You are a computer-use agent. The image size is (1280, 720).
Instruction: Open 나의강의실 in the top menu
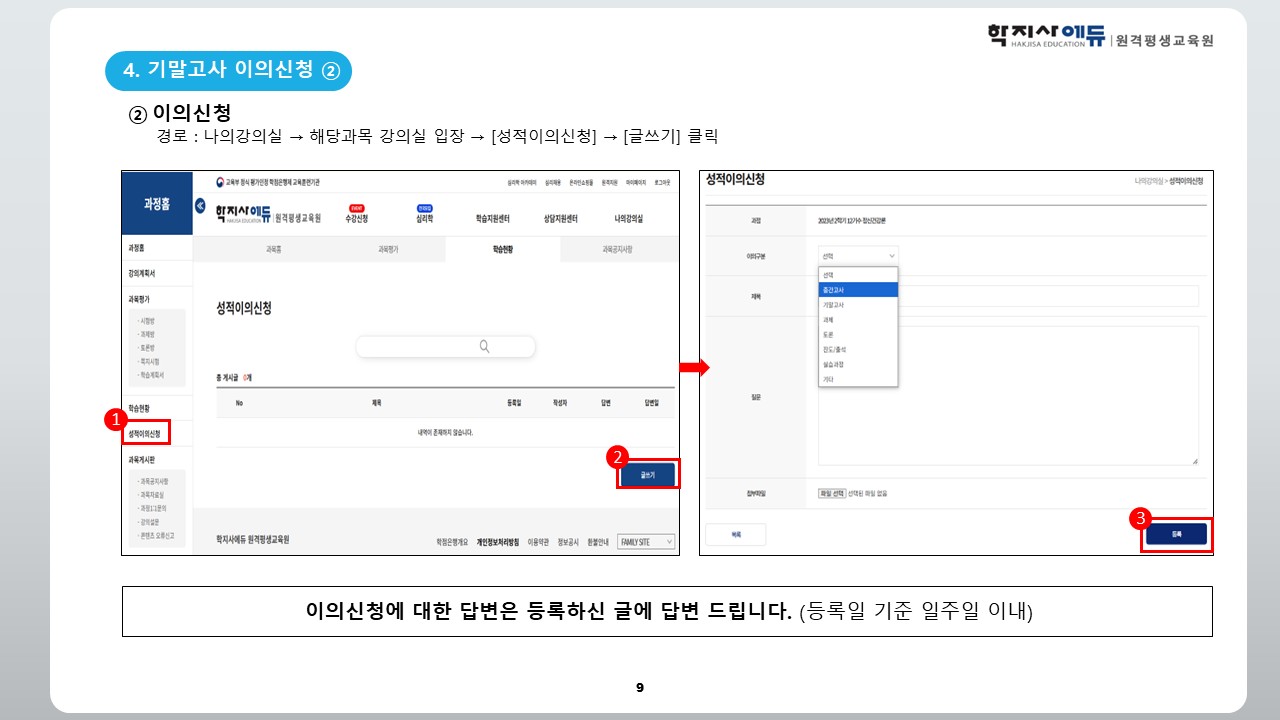(629, 218)
